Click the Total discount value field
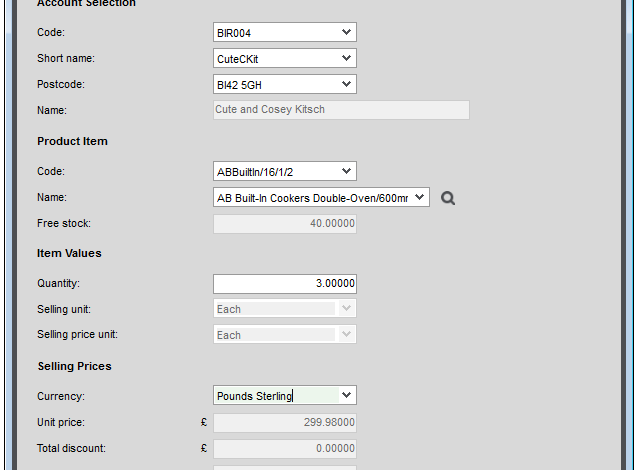This screenshot has width=639, height=470. pyautogui.click(x=285, y=449)
